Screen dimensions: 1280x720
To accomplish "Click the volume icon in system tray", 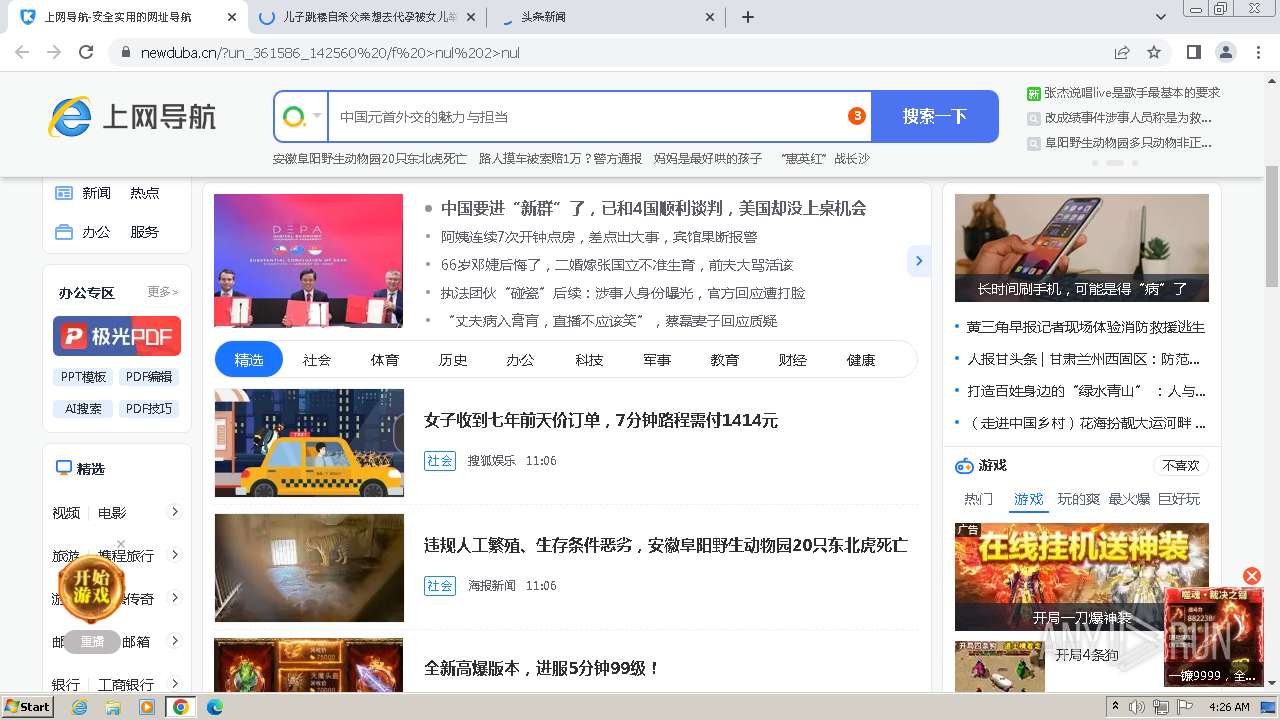I will (1137, 707).
